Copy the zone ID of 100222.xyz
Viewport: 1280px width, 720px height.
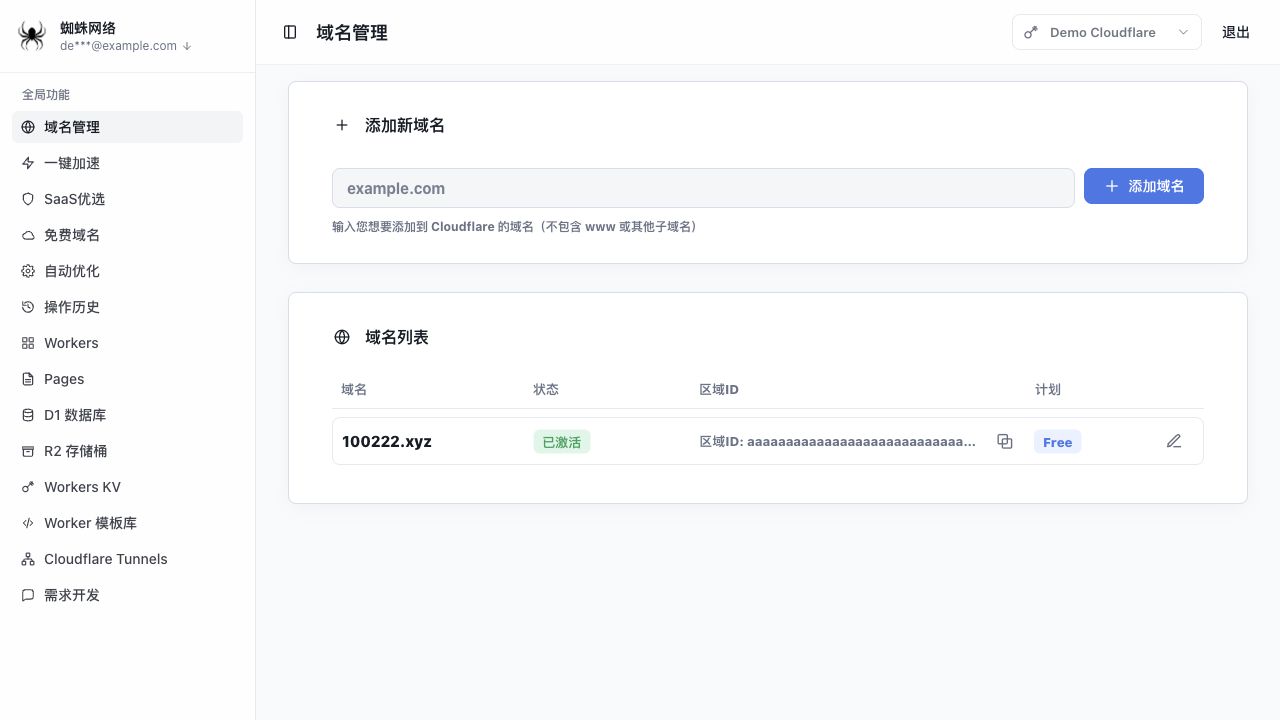pos(1005,441)
